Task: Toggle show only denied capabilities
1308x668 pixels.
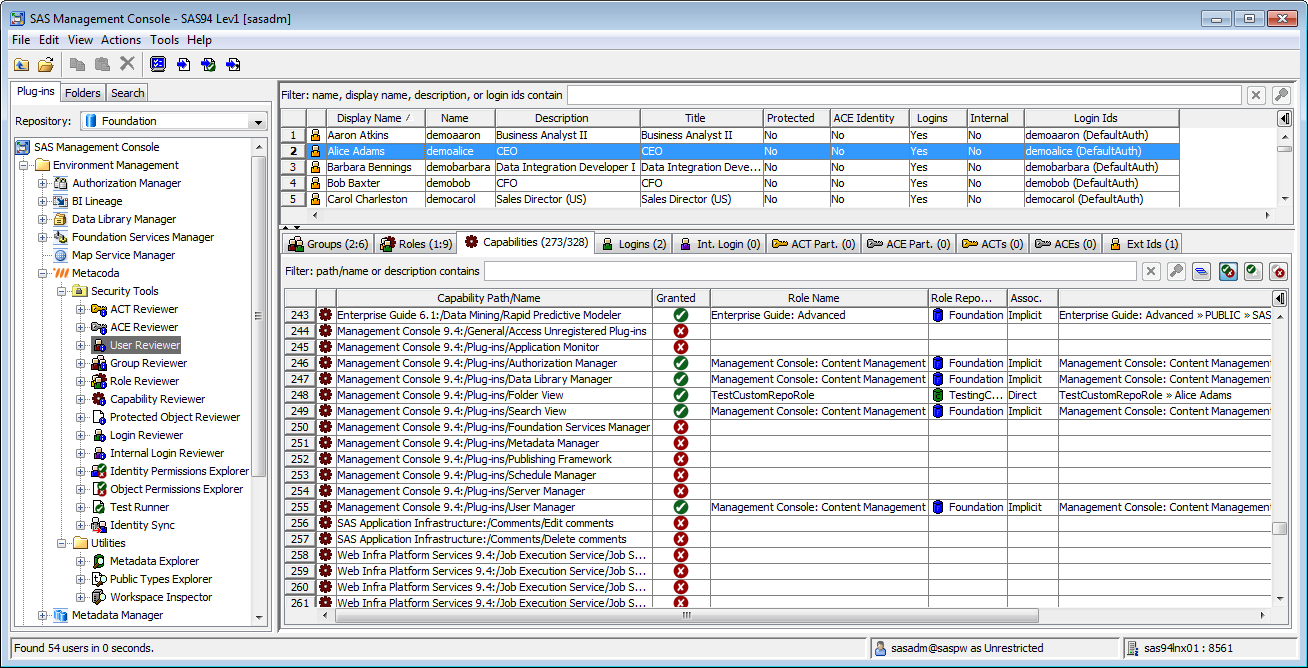Action: pos(1279,271)
